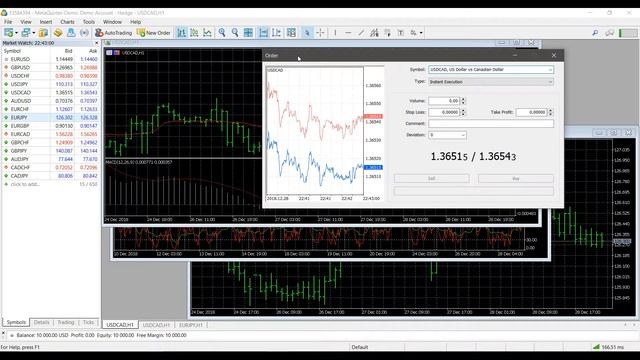Expand the Profiles dropdown arrow
Image resolution: width=640 pixels, height=360 pixels.
click(x=33, y=33)
